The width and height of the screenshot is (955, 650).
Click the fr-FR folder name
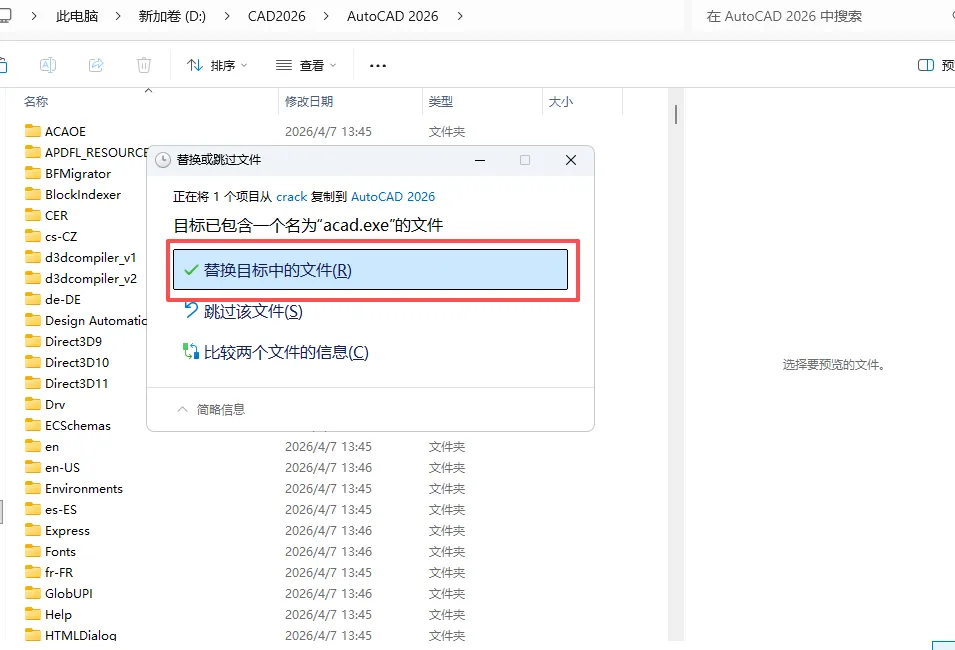coord(59,573)
